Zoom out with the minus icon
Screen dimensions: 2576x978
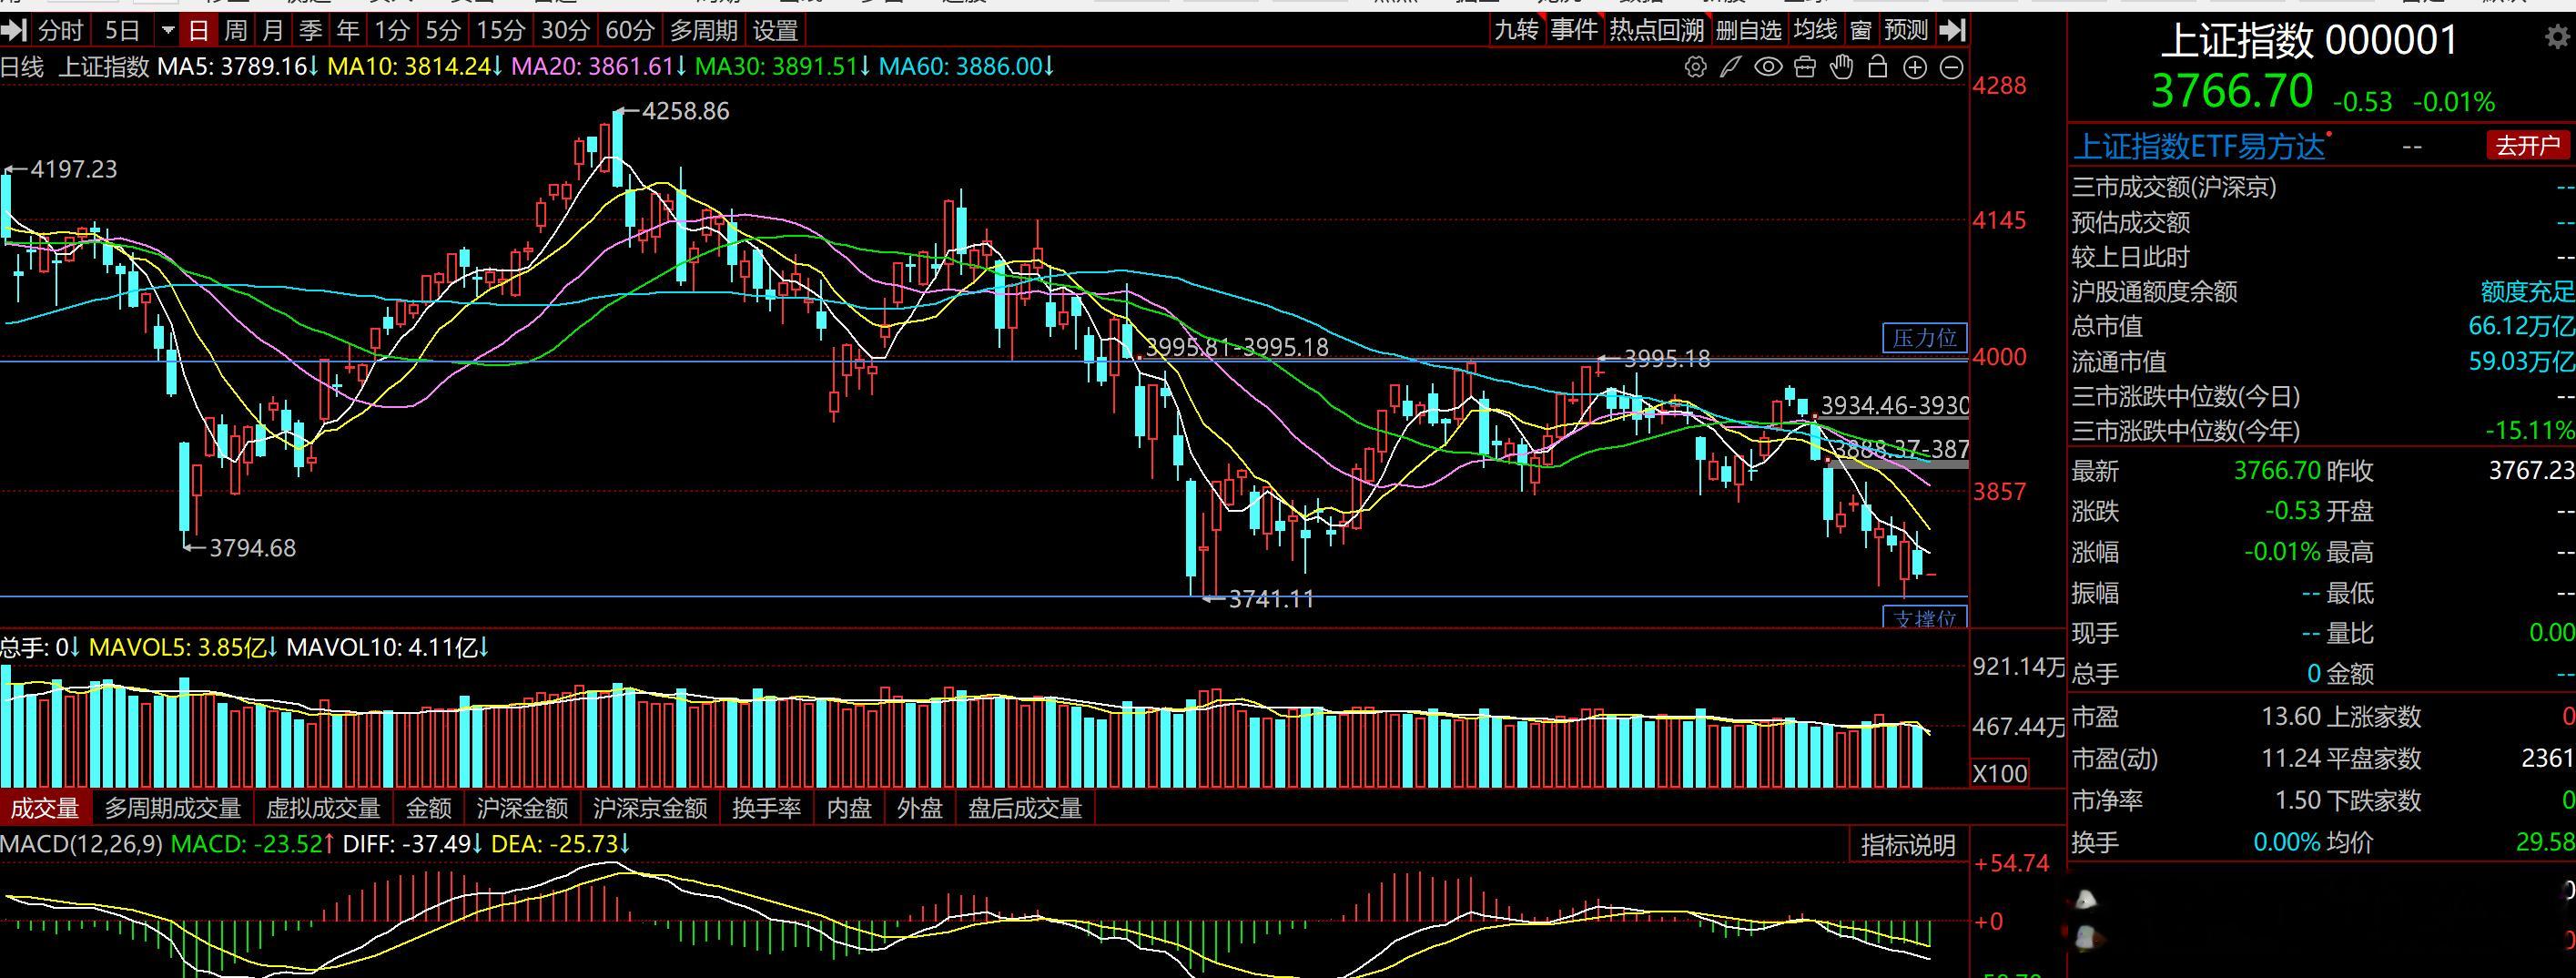pos(1951,67)
